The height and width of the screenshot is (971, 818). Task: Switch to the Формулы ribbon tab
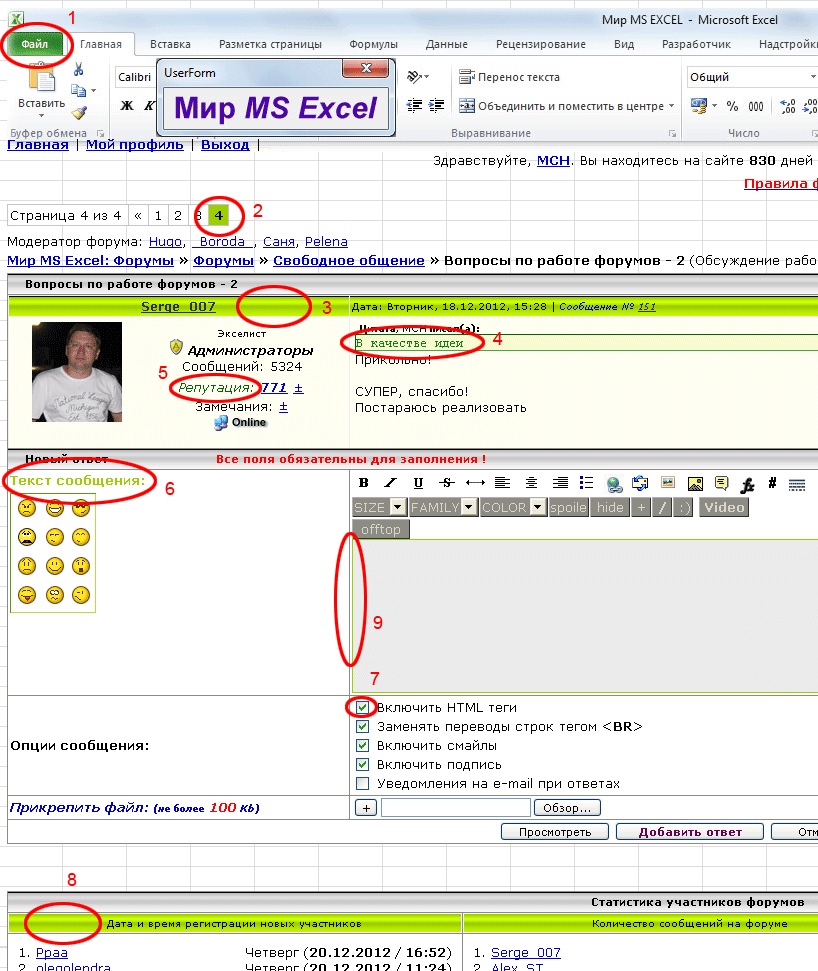(x=373, y=44)
